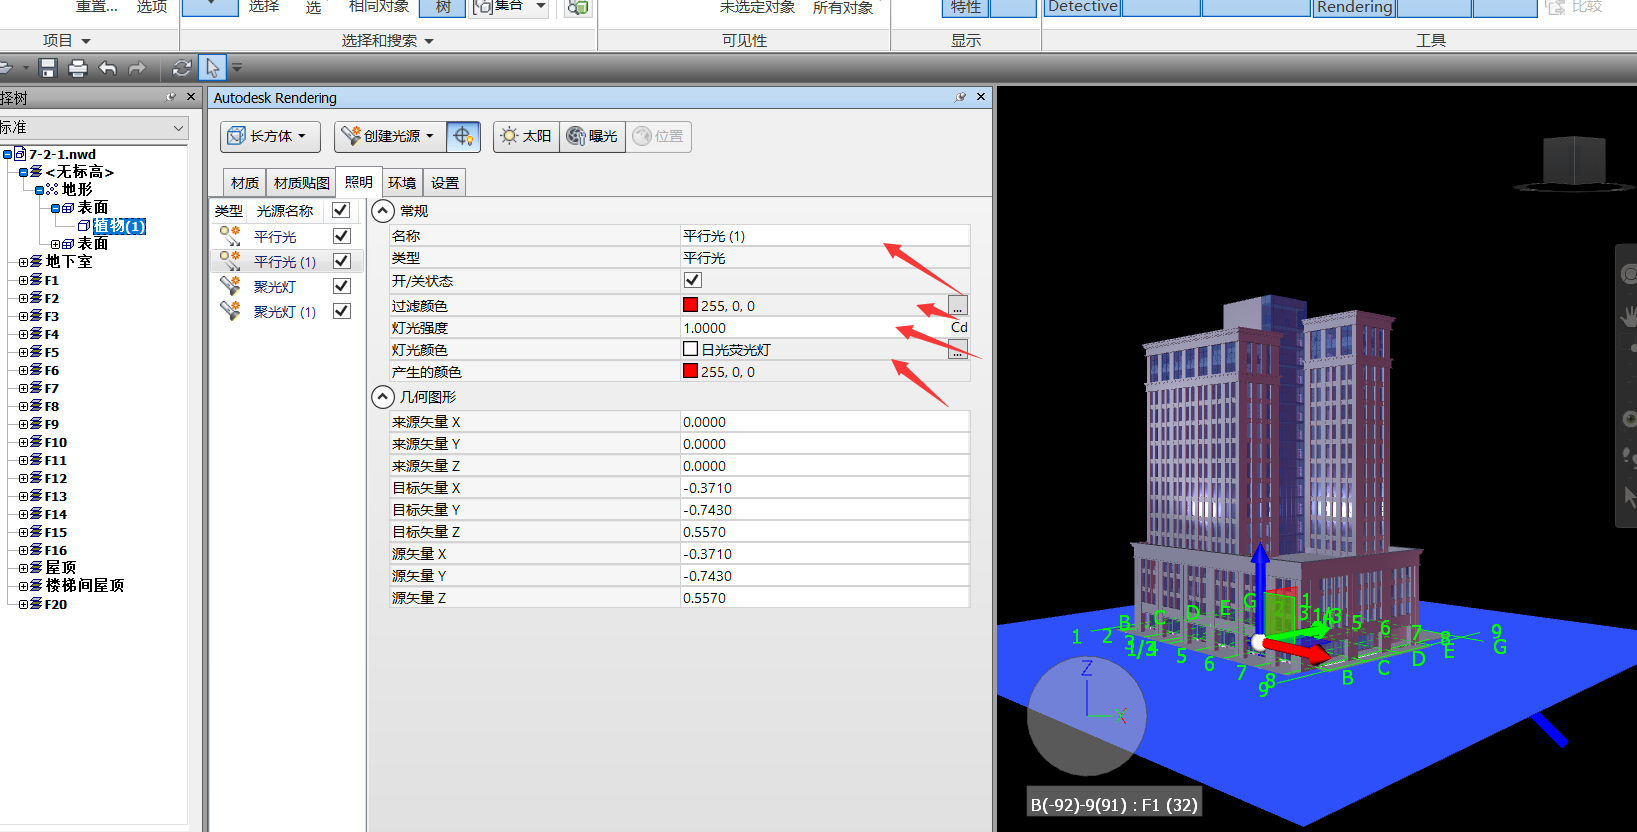Toggle the light glyphs icon button
Screen dimensions: 1637x832
click(463, 136)
